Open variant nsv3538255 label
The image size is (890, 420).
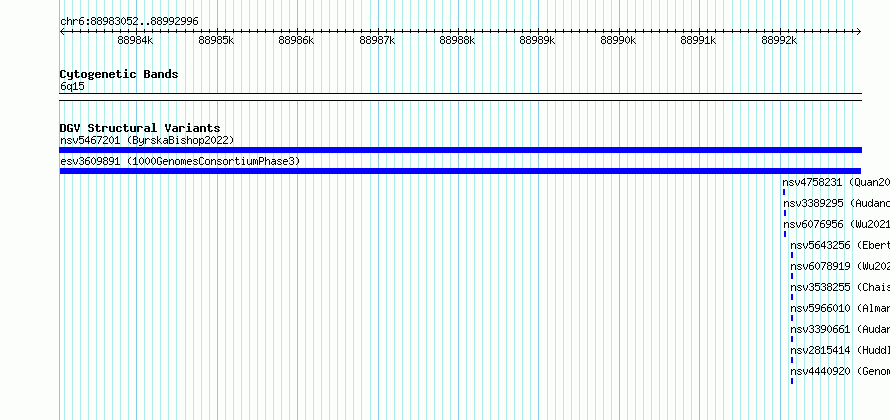pyautogui.click(x=840, y=287)
